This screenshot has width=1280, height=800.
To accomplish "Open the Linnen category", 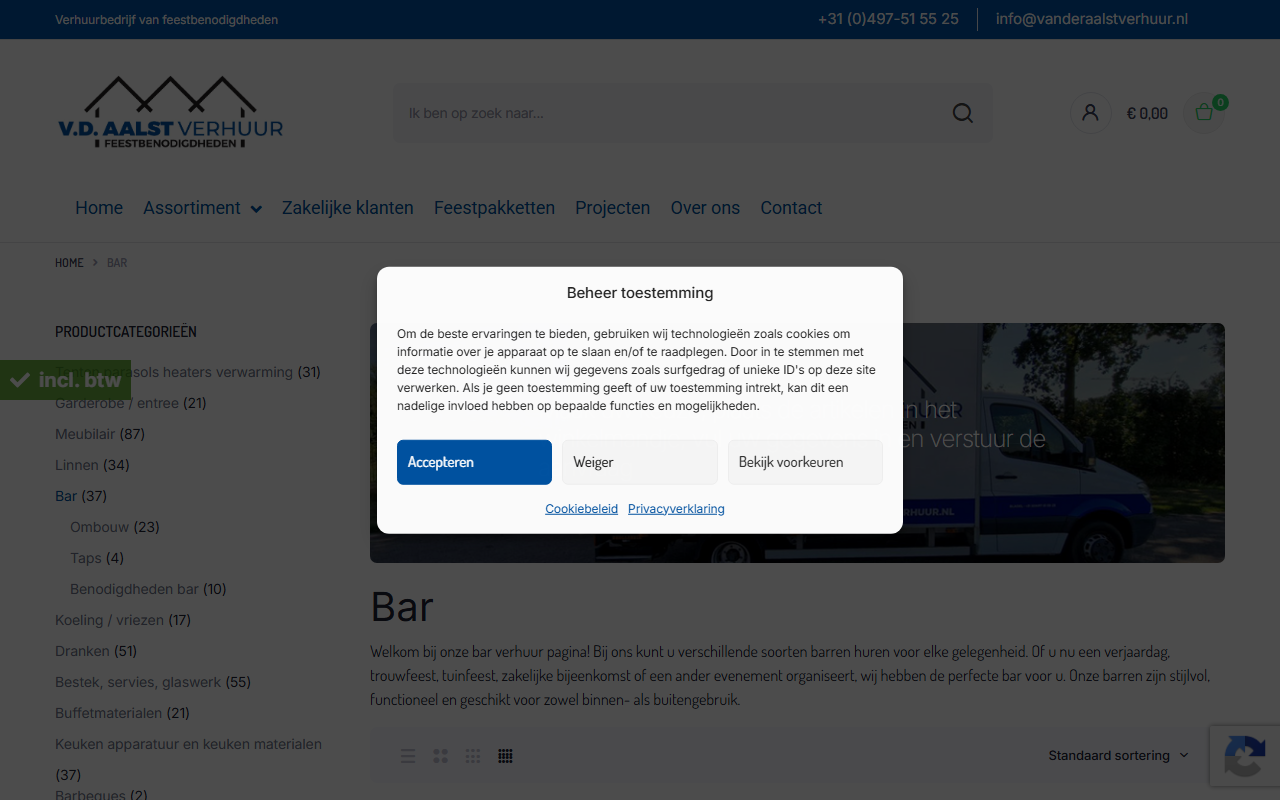I will (x=77, y=465).
